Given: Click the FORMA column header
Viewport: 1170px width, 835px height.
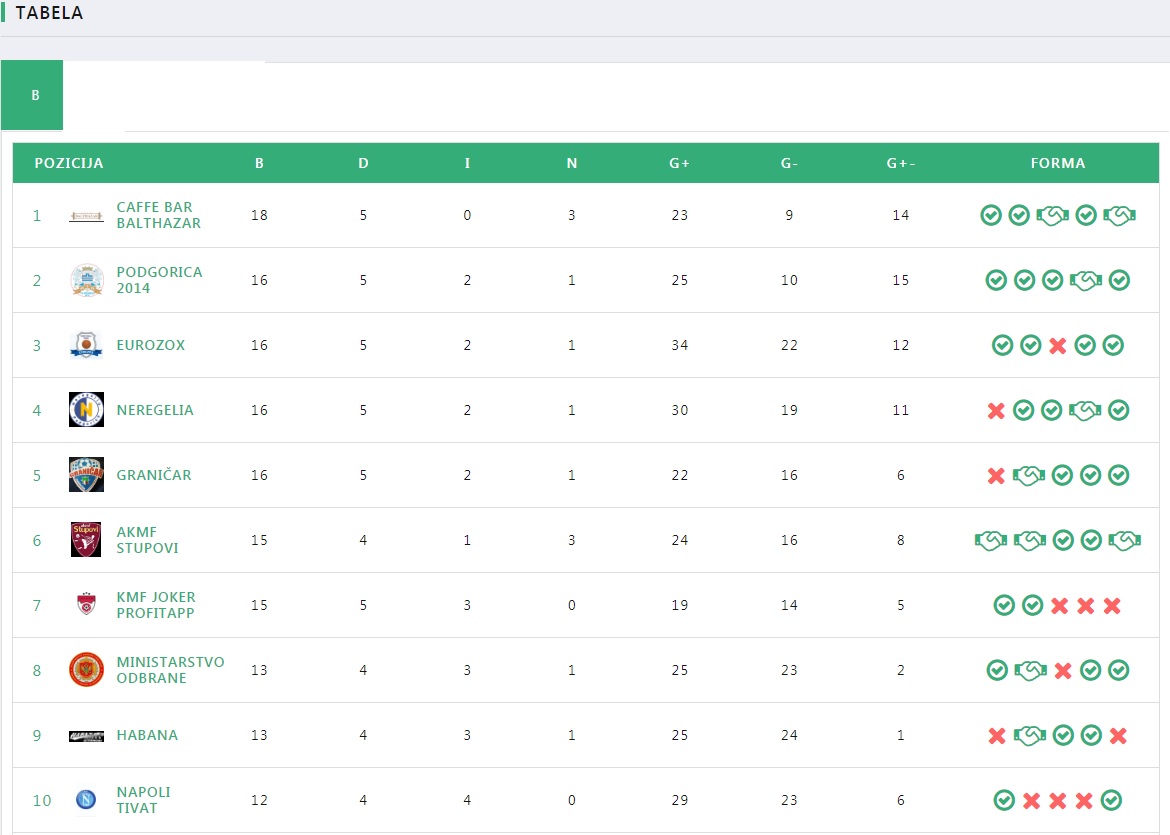Looking at the screenshot, I should pyautogui.click(x=1058, y=163).
